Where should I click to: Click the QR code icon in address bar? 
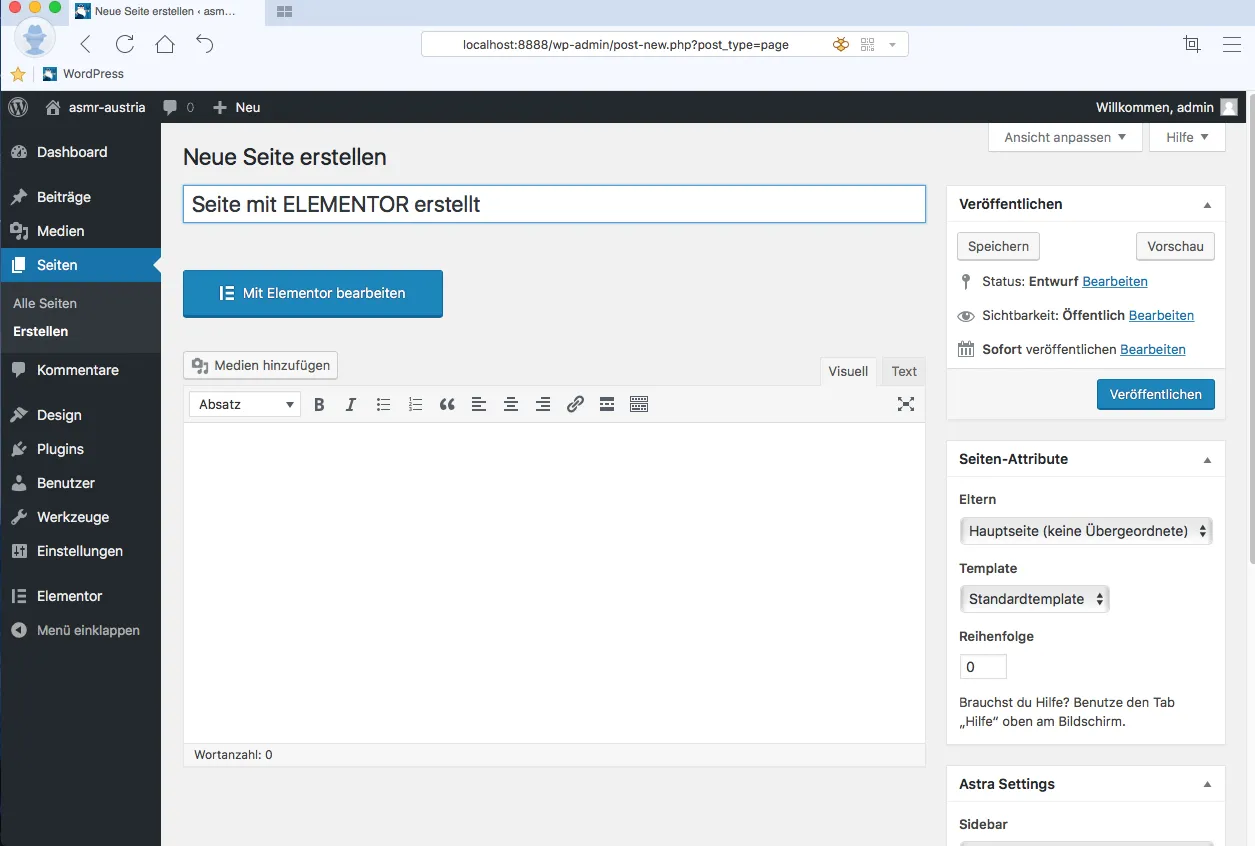tap(867, 44)
